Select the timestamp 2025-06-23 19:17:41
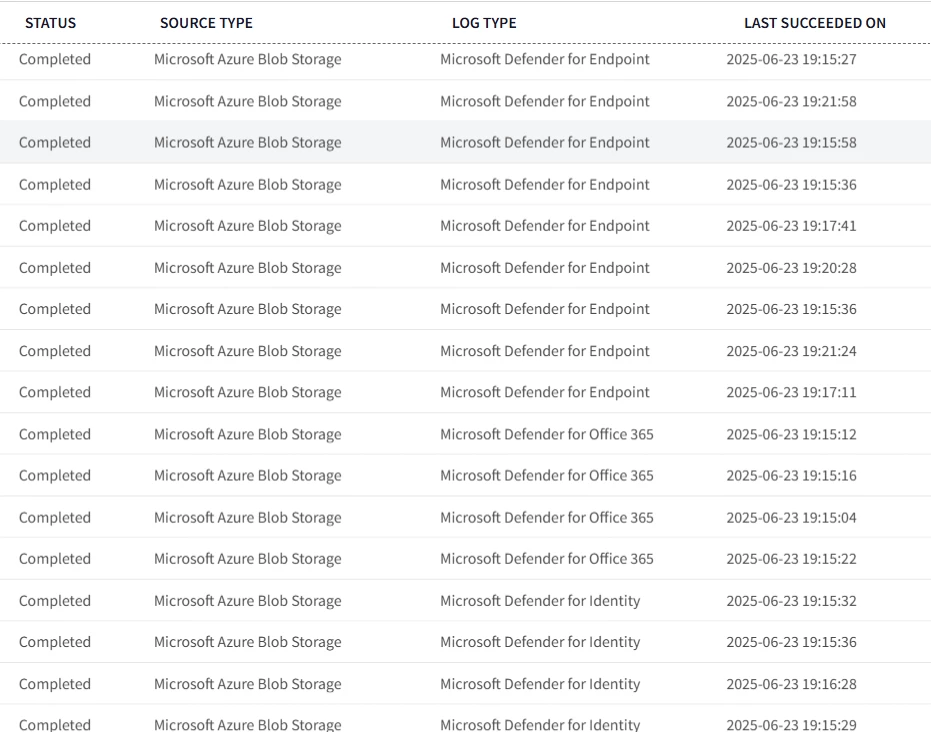The image size is (931, 732). pos(791,226)
